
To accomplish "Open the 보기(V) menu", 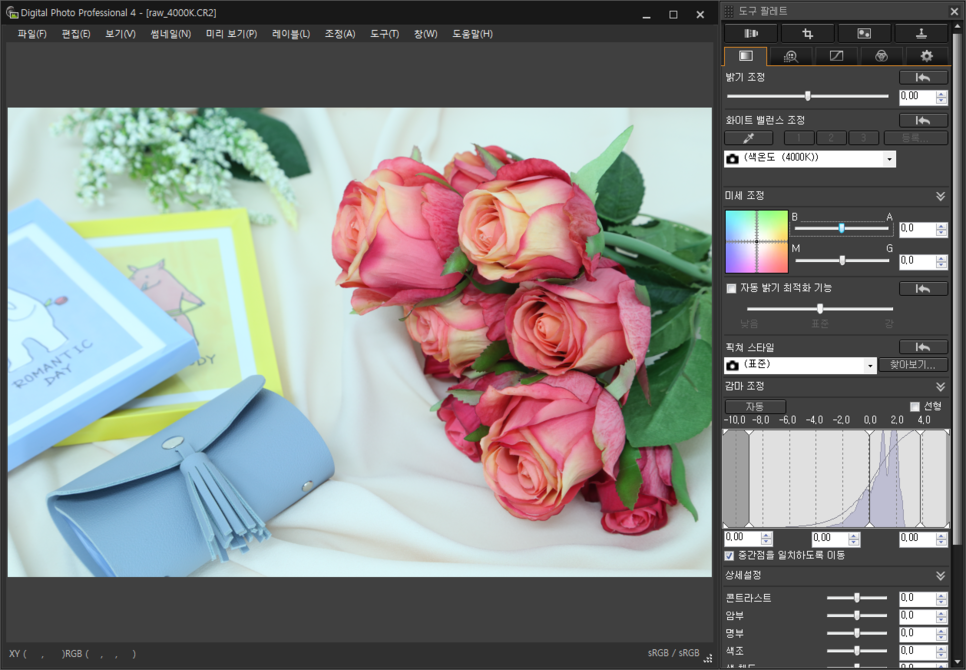I will (x=120, y=34).
